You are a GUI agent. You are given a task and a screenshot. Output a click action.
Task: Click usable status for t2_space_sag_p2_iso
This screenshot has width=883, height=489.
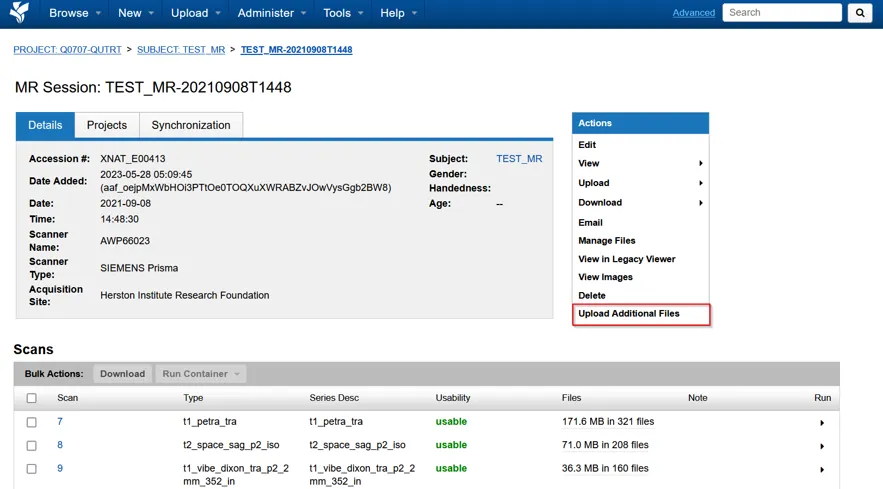tap(451, 445)
